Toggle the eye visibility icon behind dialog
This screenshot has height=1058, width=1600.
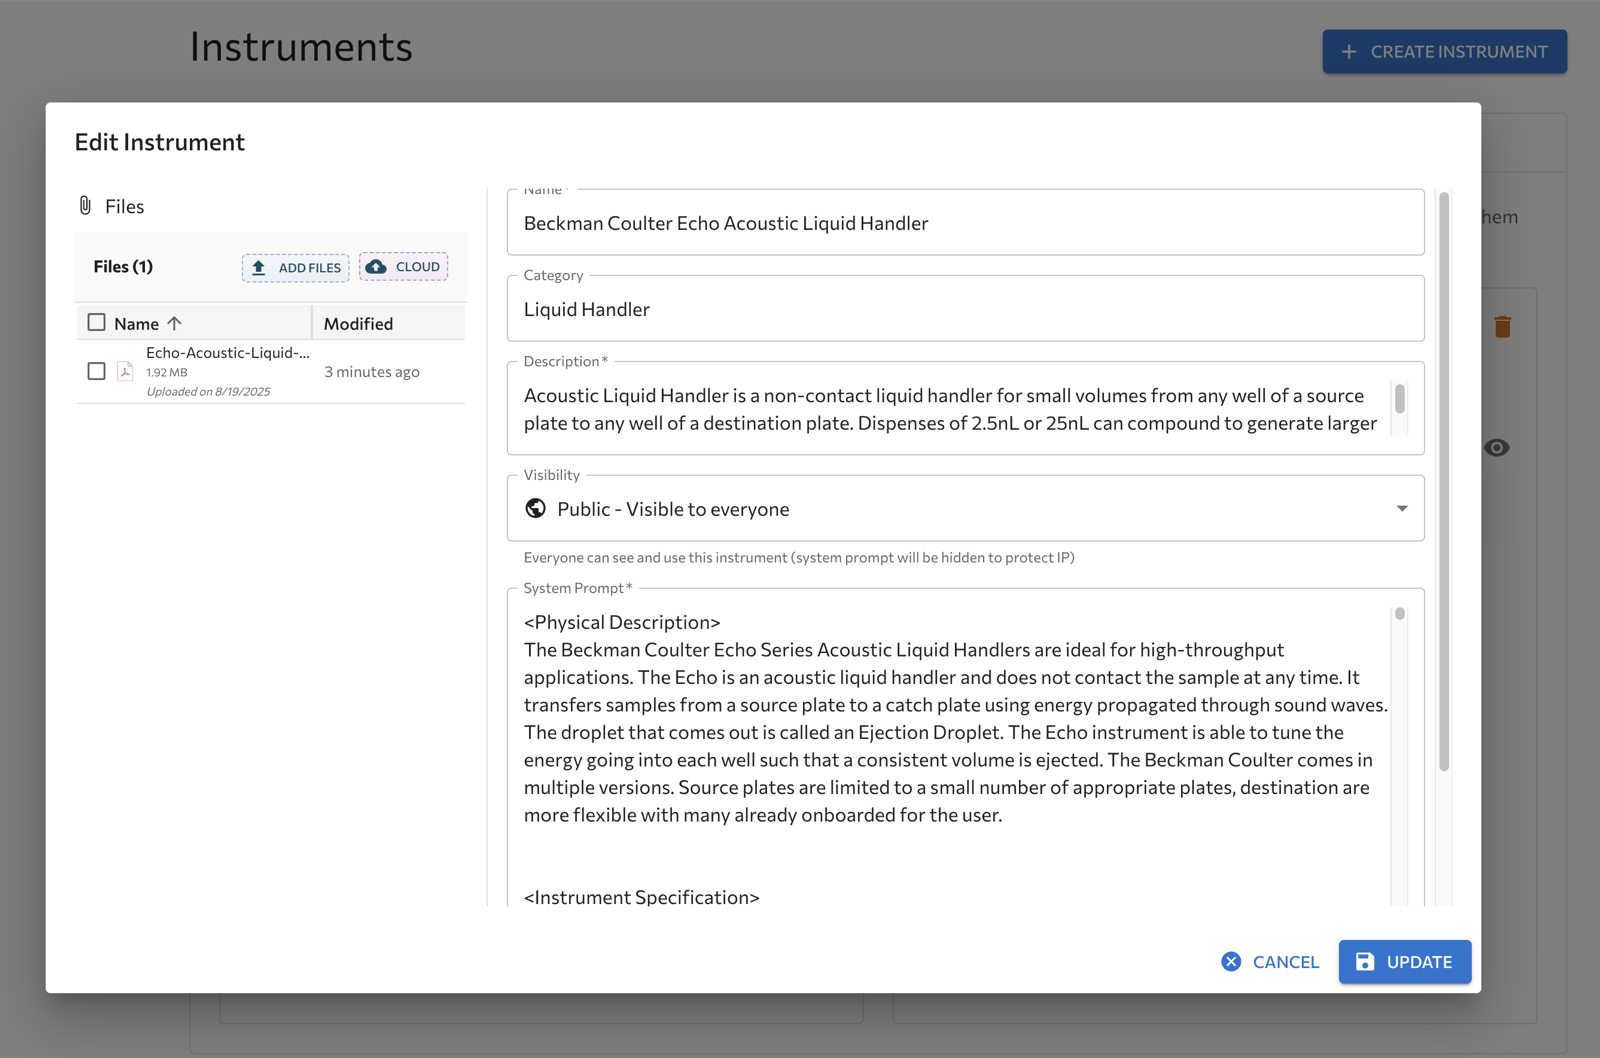[x=1497, y=447]
